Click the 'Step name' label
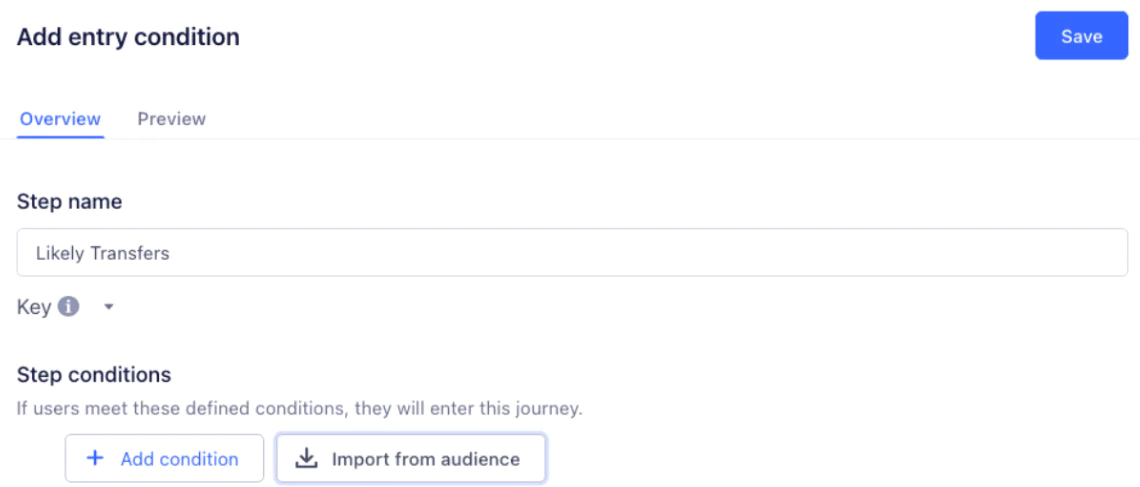This screenshot has height=487, width=1140. tap(69, 202)
